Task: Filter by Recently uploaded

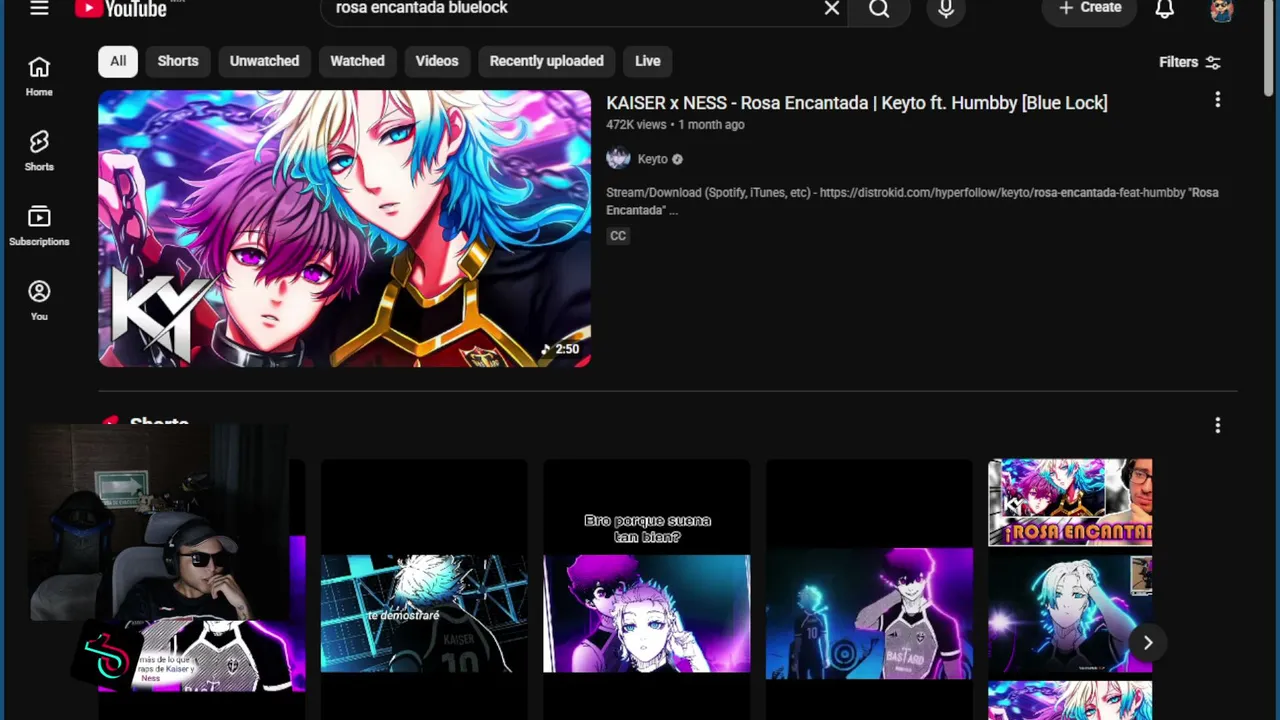Action: pyautogui.click(x=546, y=61)
